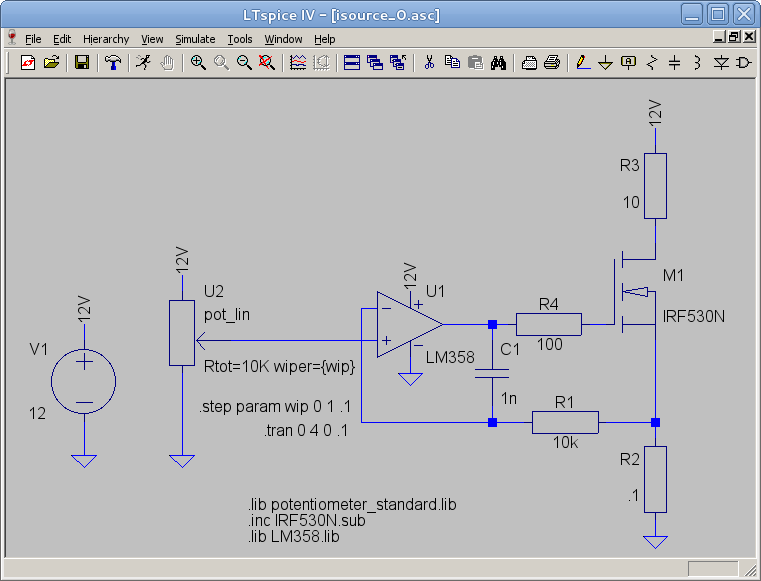Restore the inner schematic document window
The width and height of the screenshot is (761, 581).
click(734, 37)
